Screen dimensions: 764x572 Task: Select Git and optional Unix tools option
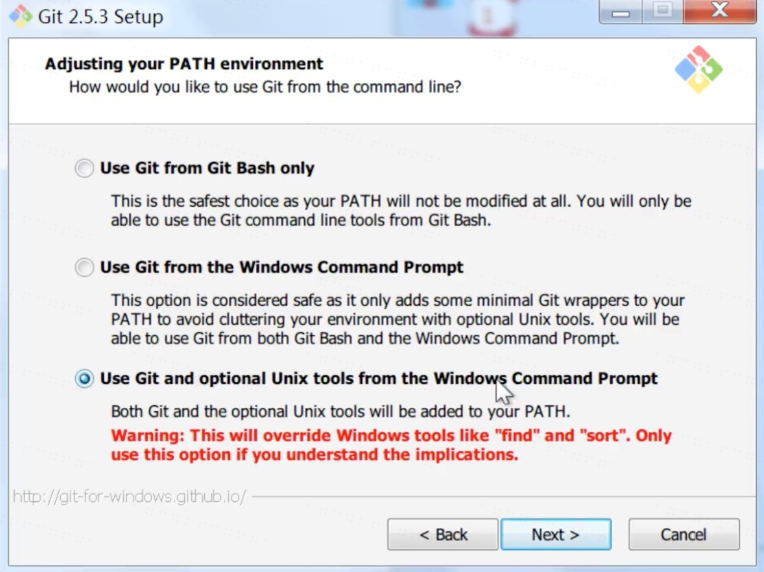pyautogui.click(x=84, y=379)
